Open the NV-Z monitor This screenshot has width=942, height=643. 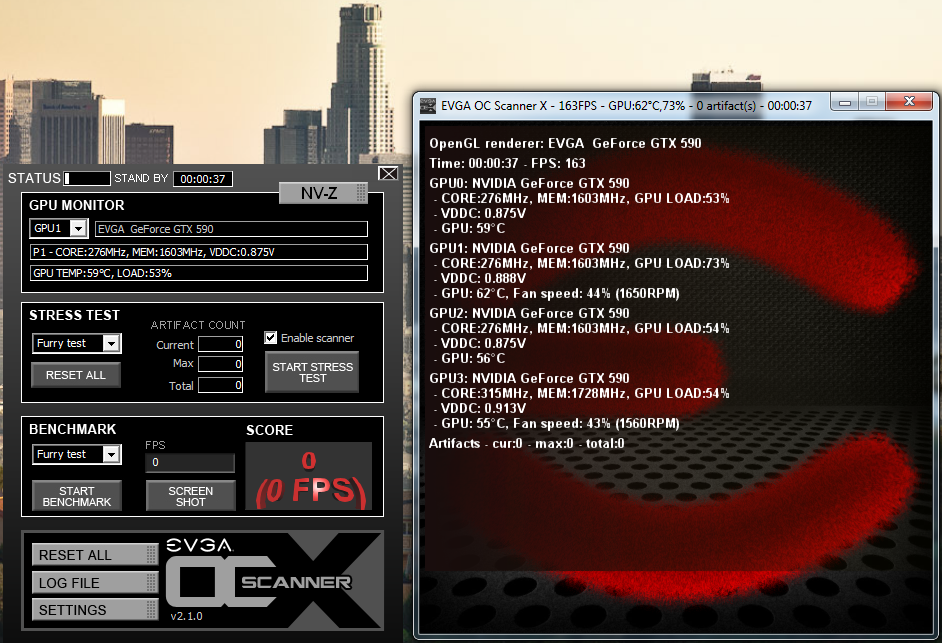point(322,193)
